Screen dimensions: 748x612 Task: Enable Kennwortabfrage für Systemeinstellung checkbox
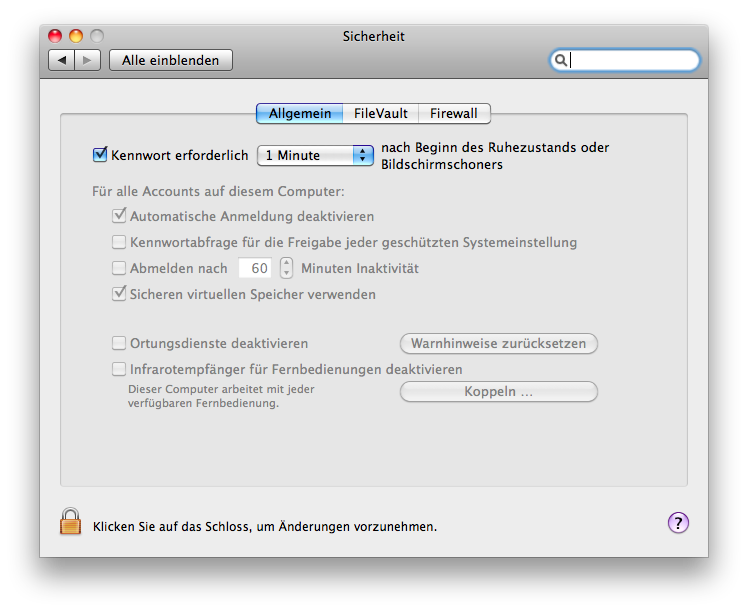119,242
